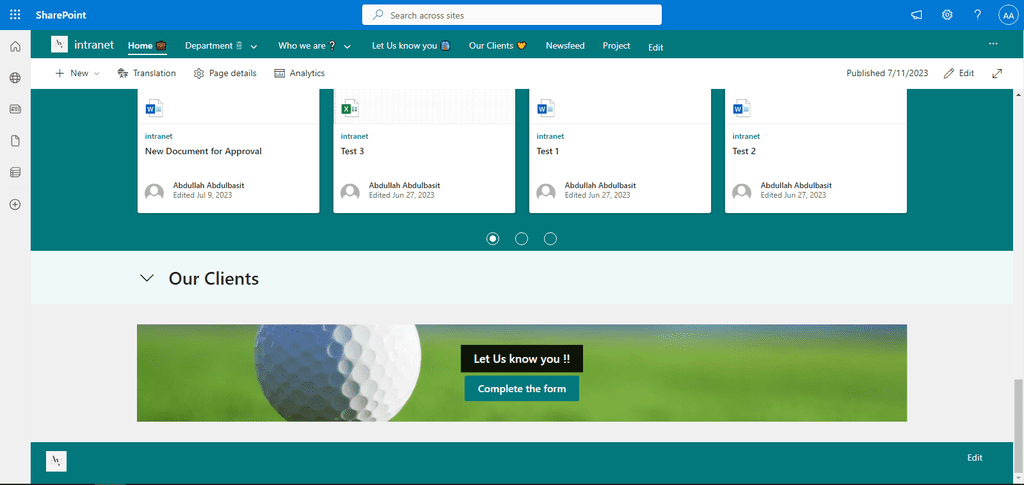Open the Excel icon on Test 3 card
The height and width of the screenshot is (485, 1024).
pyautogui.click(x=350, y=108)
